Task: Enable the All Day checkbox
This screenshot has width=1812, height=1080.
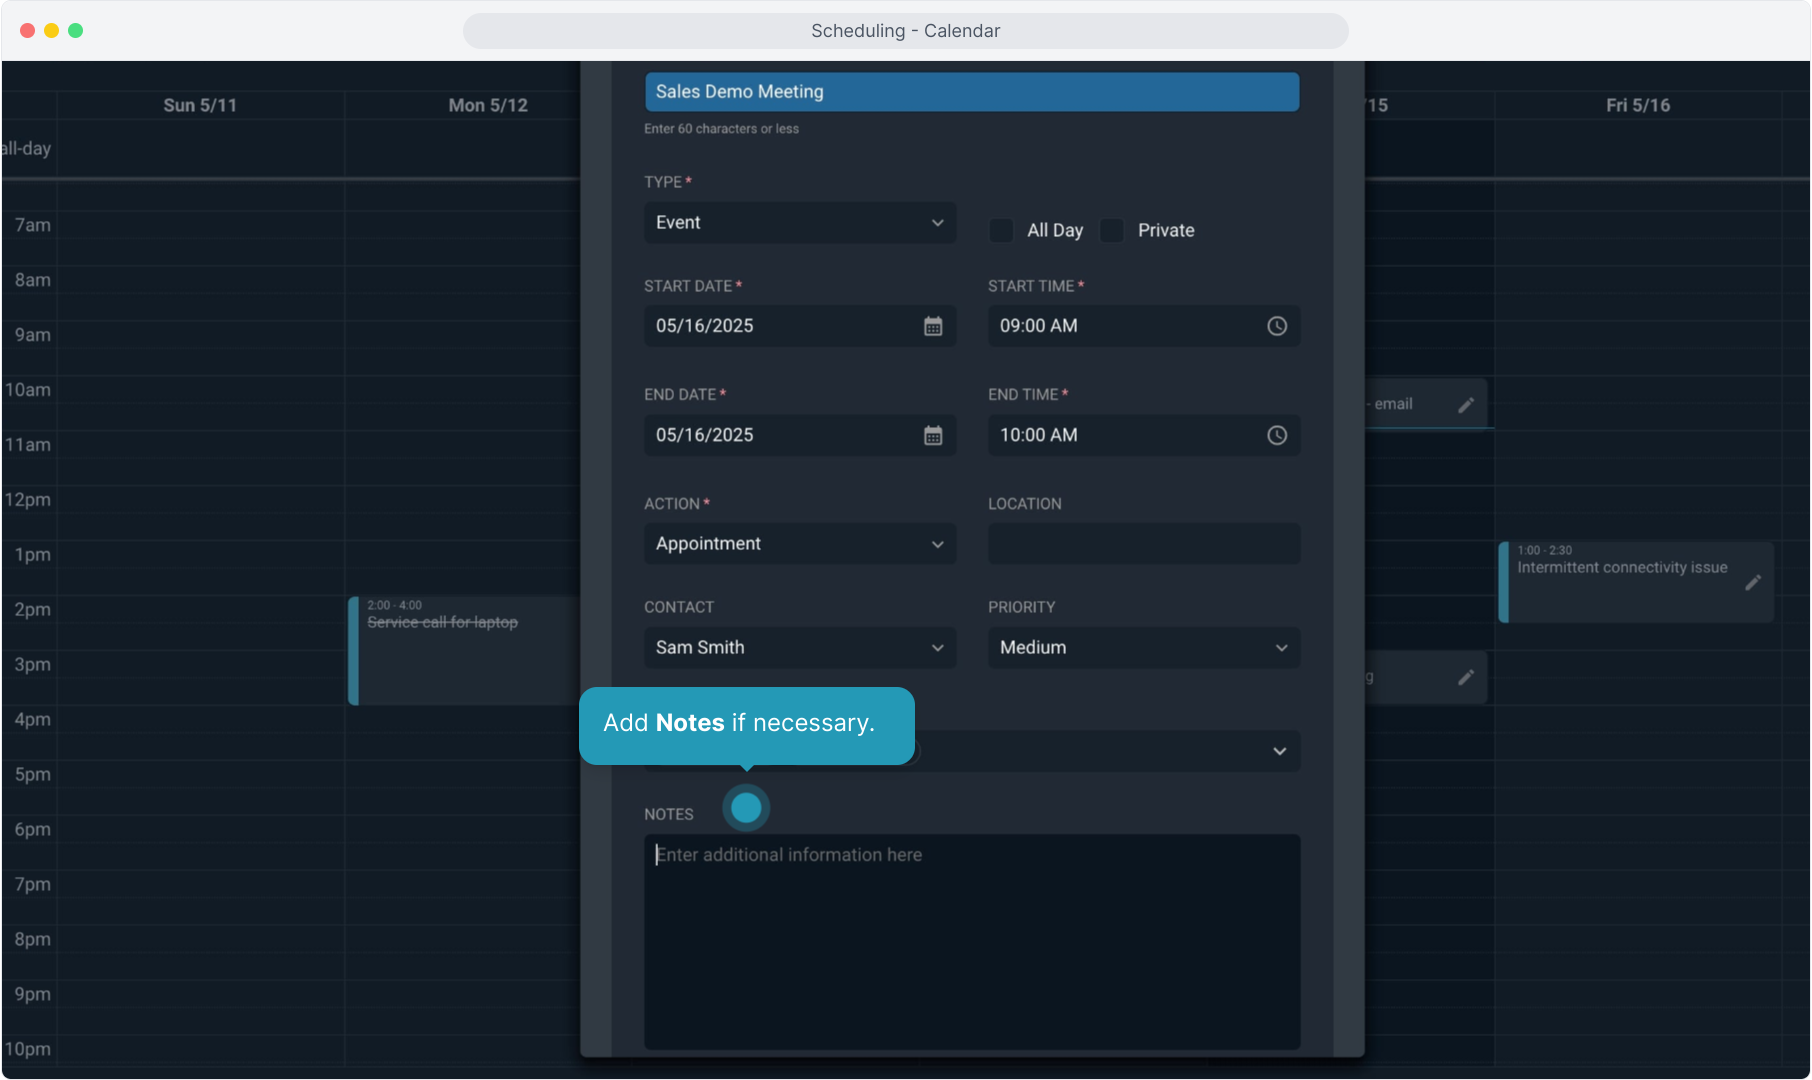Action: pyautogui.click(x=1001, y=230)
